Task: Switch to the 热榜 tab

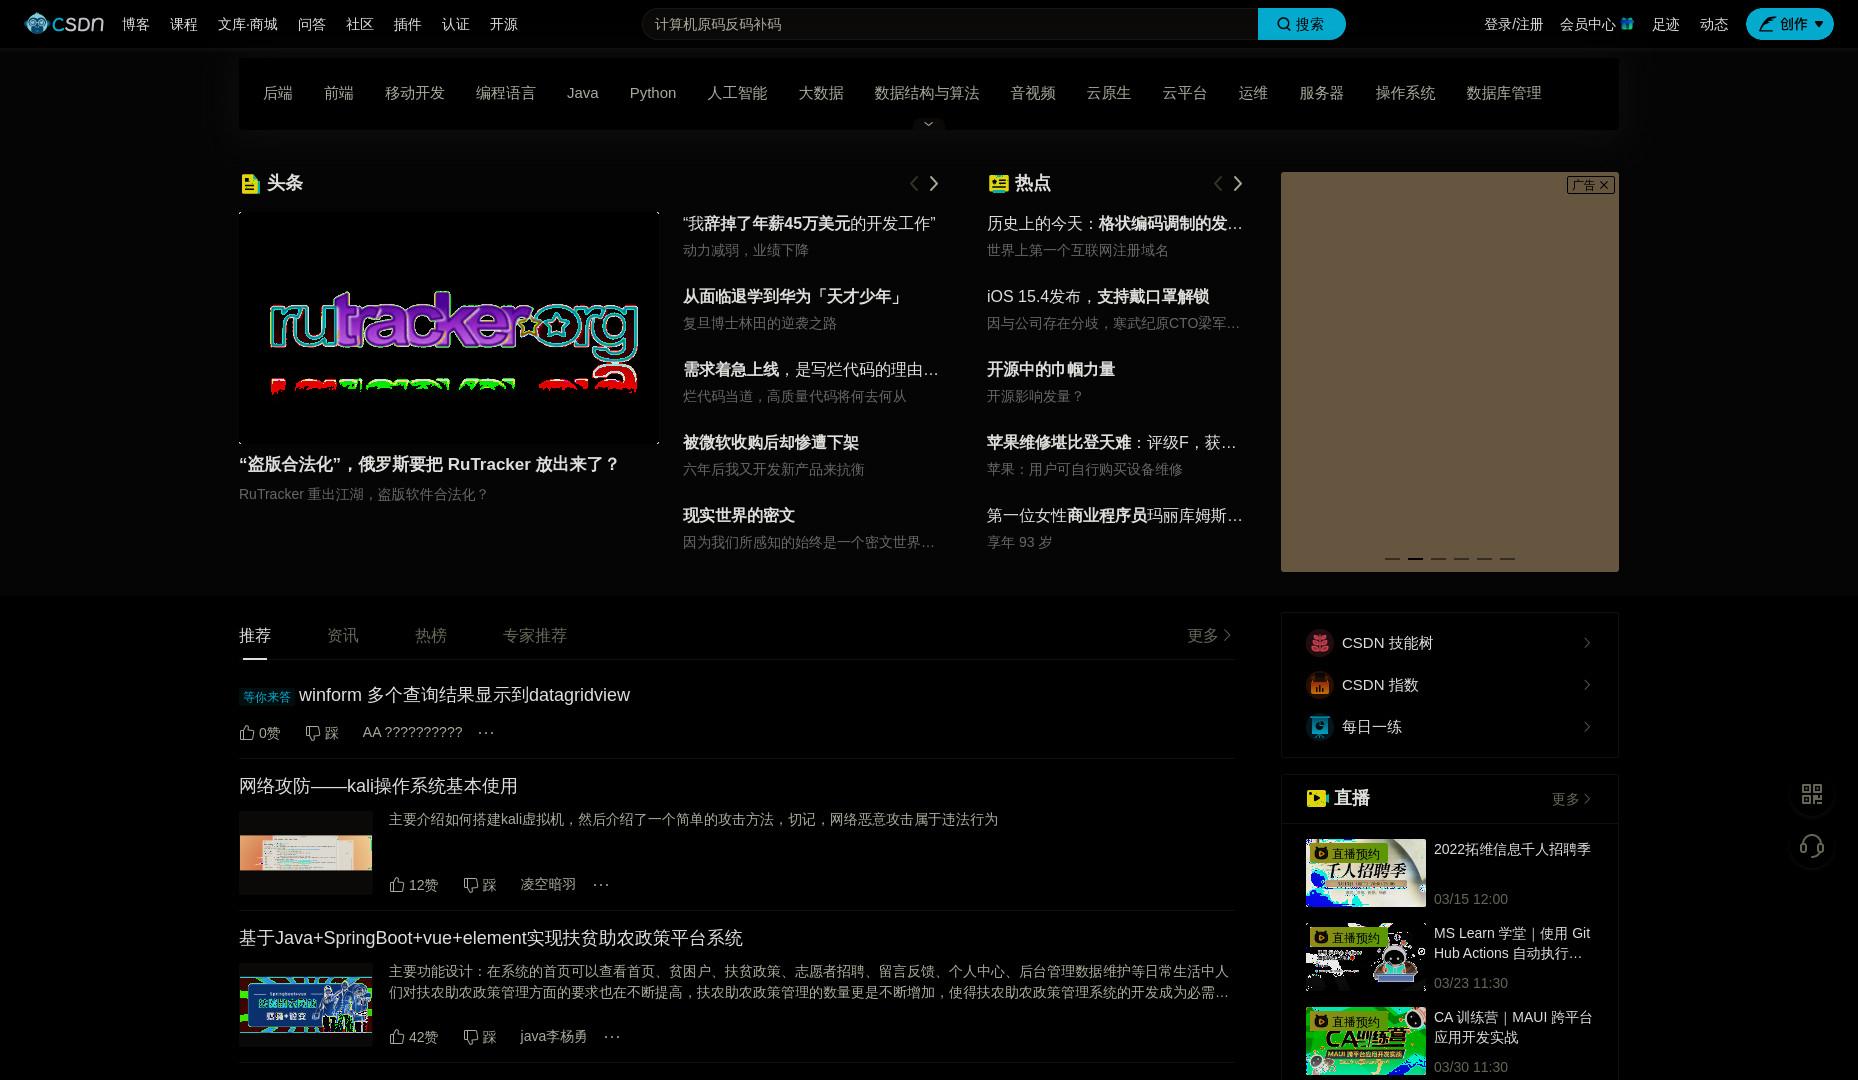Action: point(431,635)
